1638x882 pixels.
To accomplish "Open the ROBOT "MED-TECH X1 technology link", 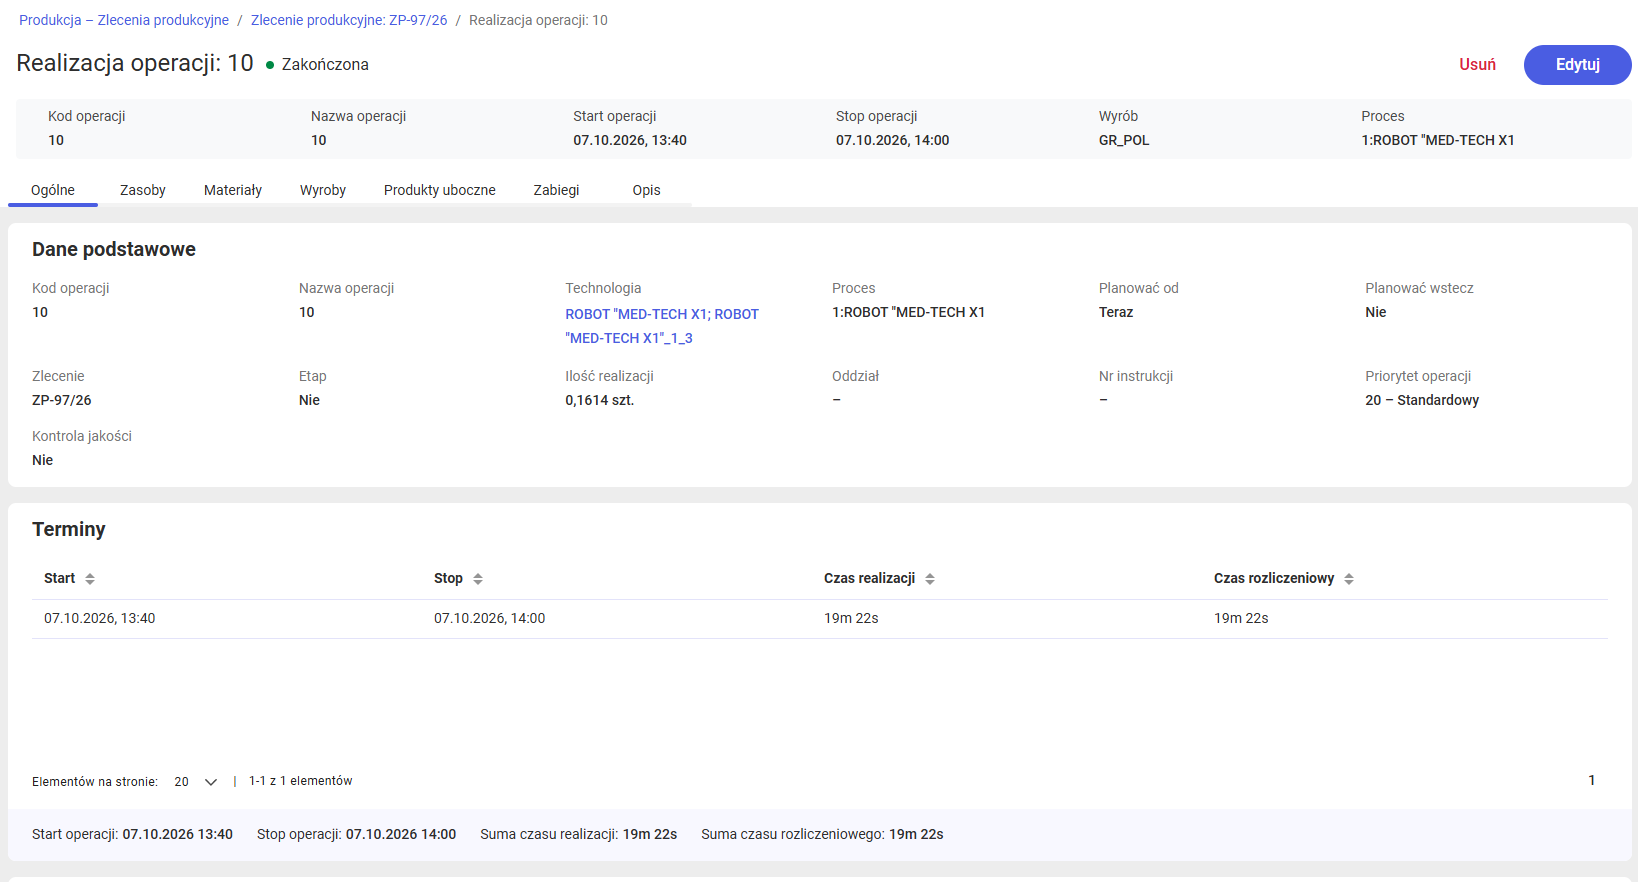I will [x=662, y=326].
